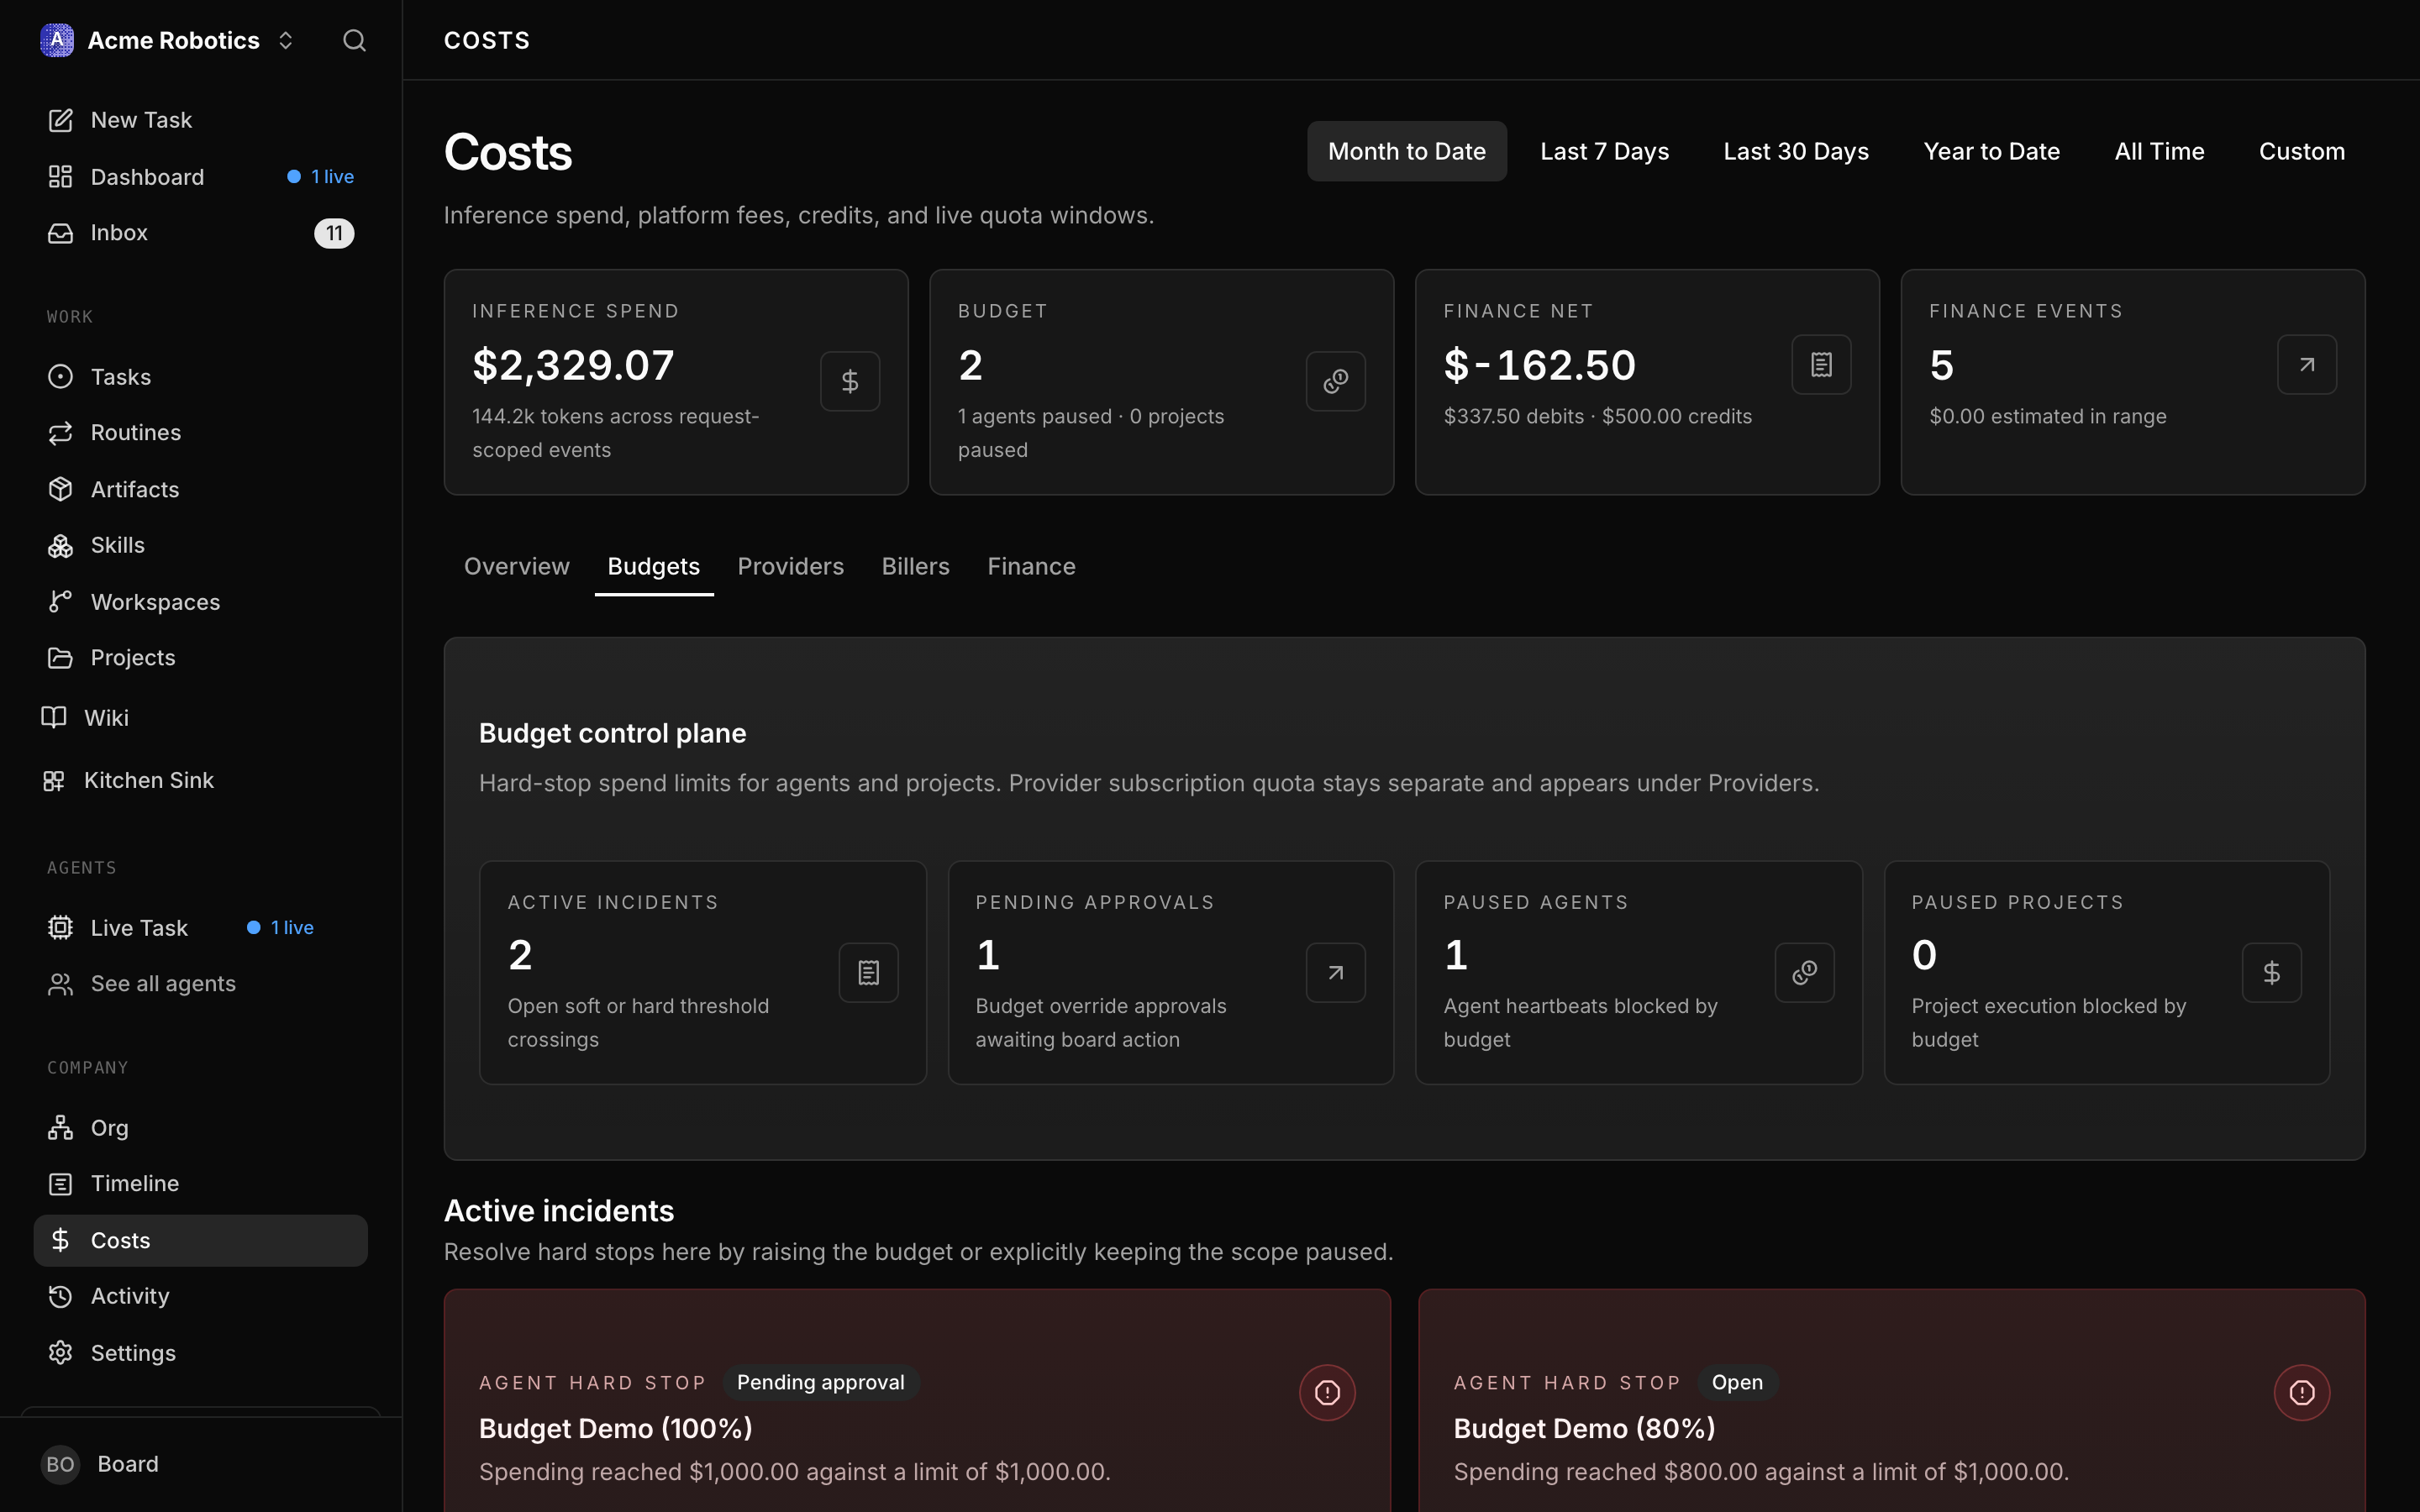Click the Pending approval status badge
This screenshot has height=1512, width=2420.
820,1382
